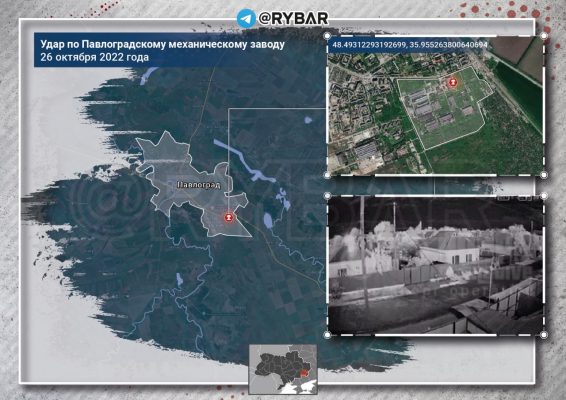This screenshot has height=400, width=566.
Task: Click the red strike marker on Pavlograd map
Action: point(228,218)
